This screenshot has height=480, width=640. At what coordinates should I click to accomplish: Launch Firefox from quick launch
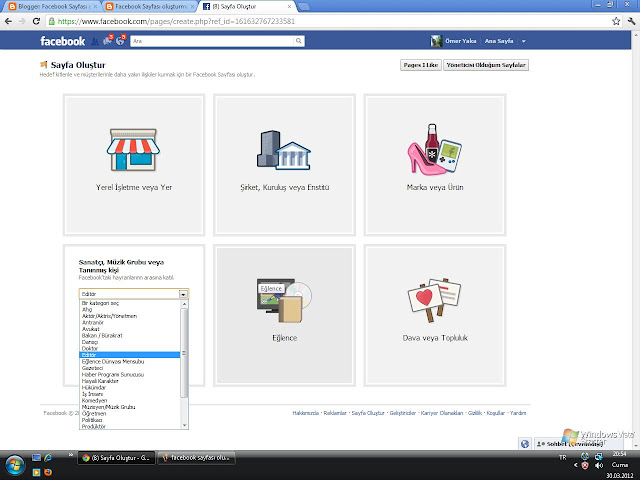[48, 472]
